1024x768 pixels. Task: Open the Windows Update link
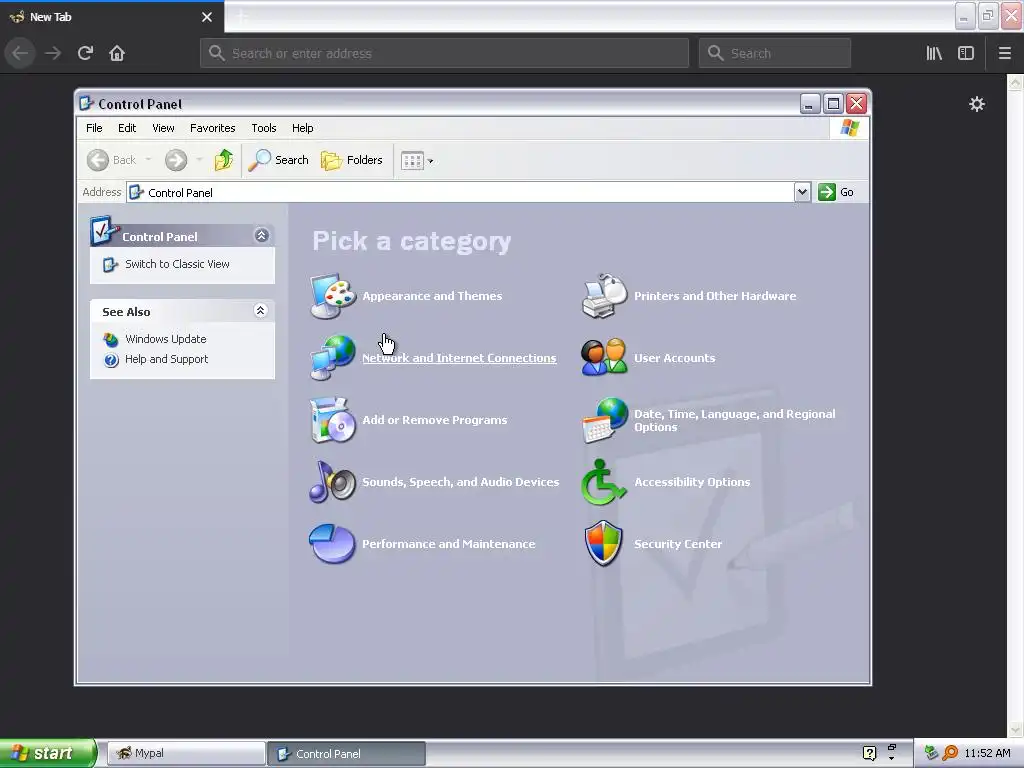coord(165,339)
